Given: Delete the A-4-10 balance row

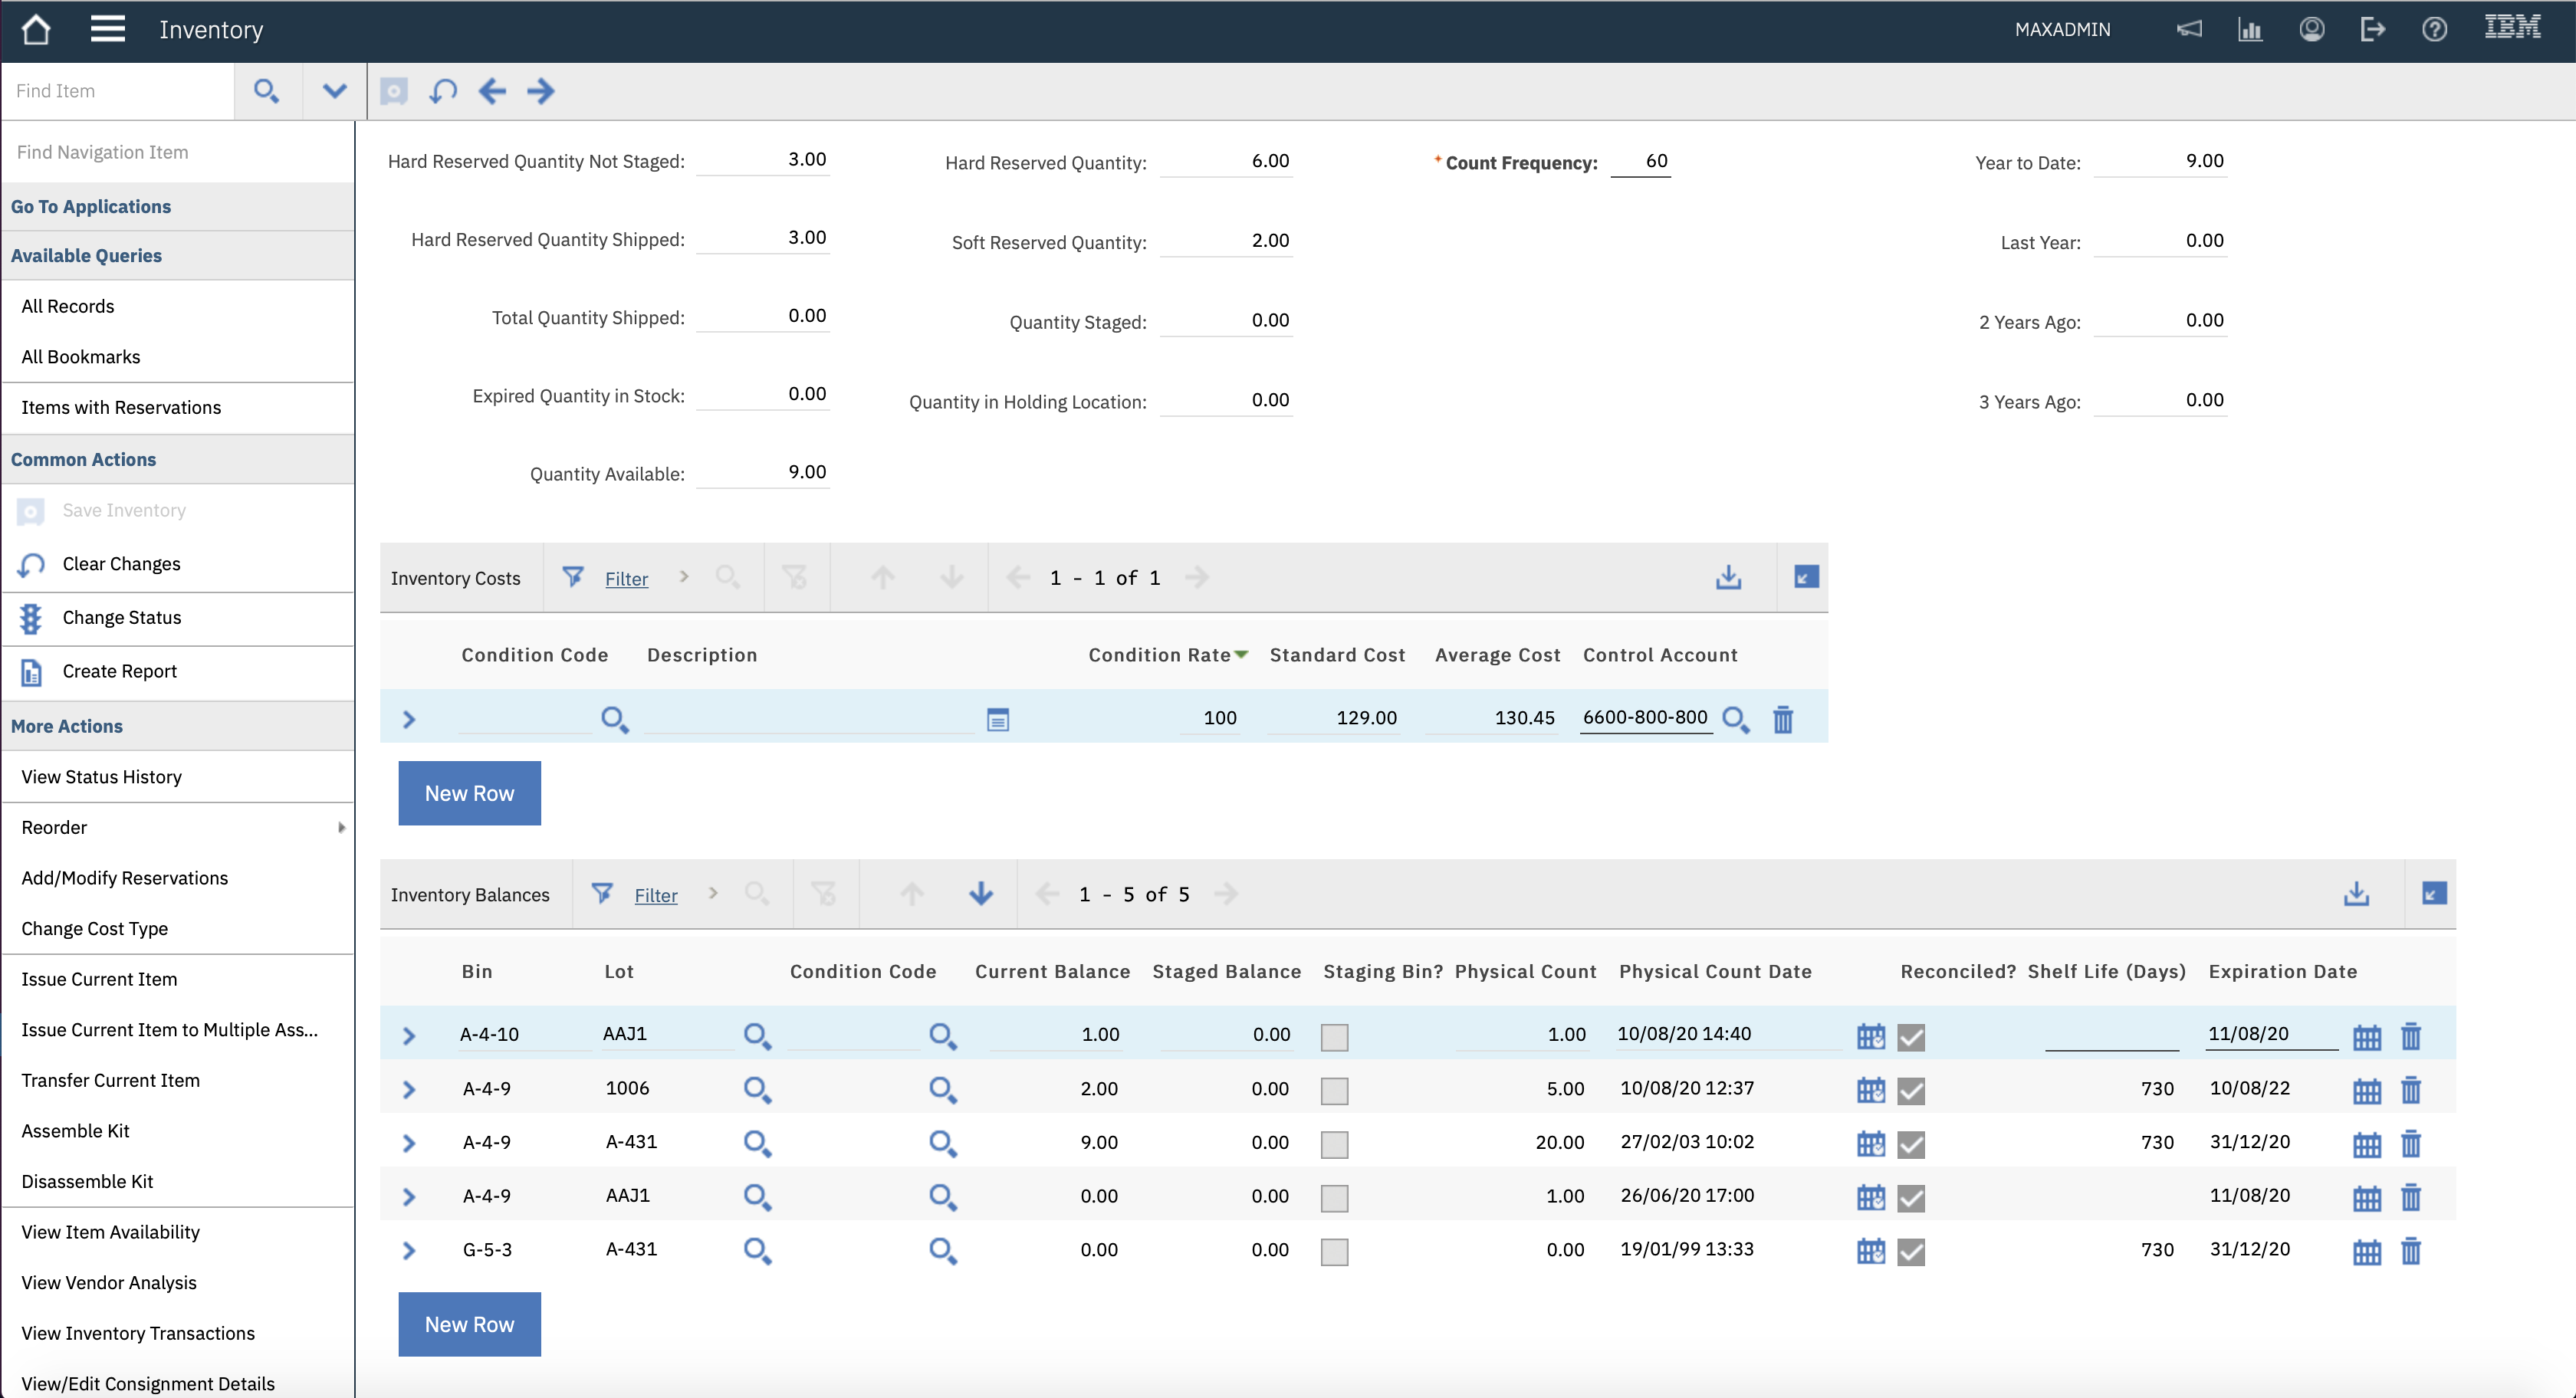Looking at the screenshot, I should tap(2411, 1036).
